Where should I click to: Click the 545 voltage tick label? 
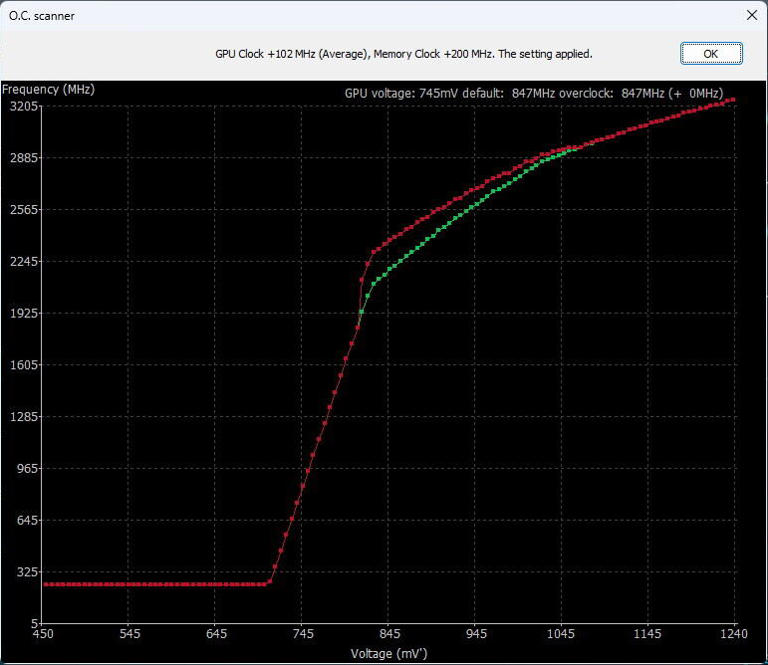[x=130, y=634]
